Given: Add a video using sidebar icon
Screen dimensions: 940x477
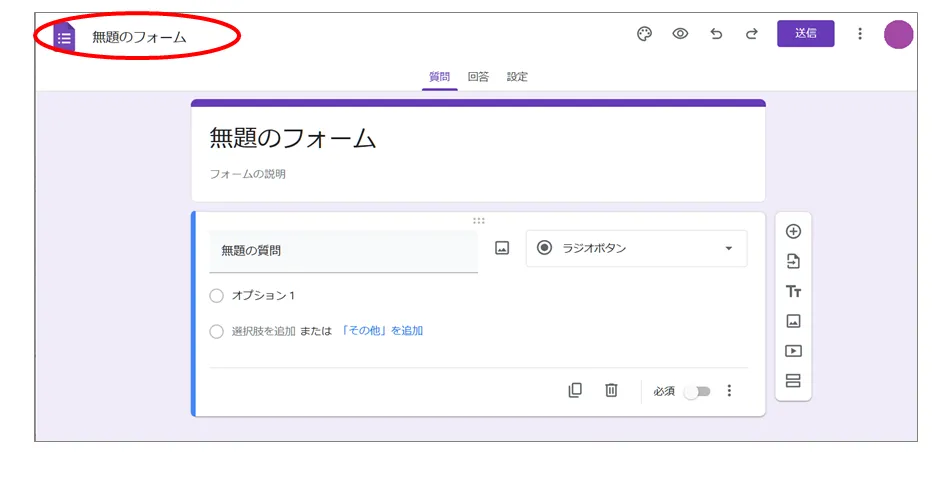Looking at the screenshot, I should point(793,351).
